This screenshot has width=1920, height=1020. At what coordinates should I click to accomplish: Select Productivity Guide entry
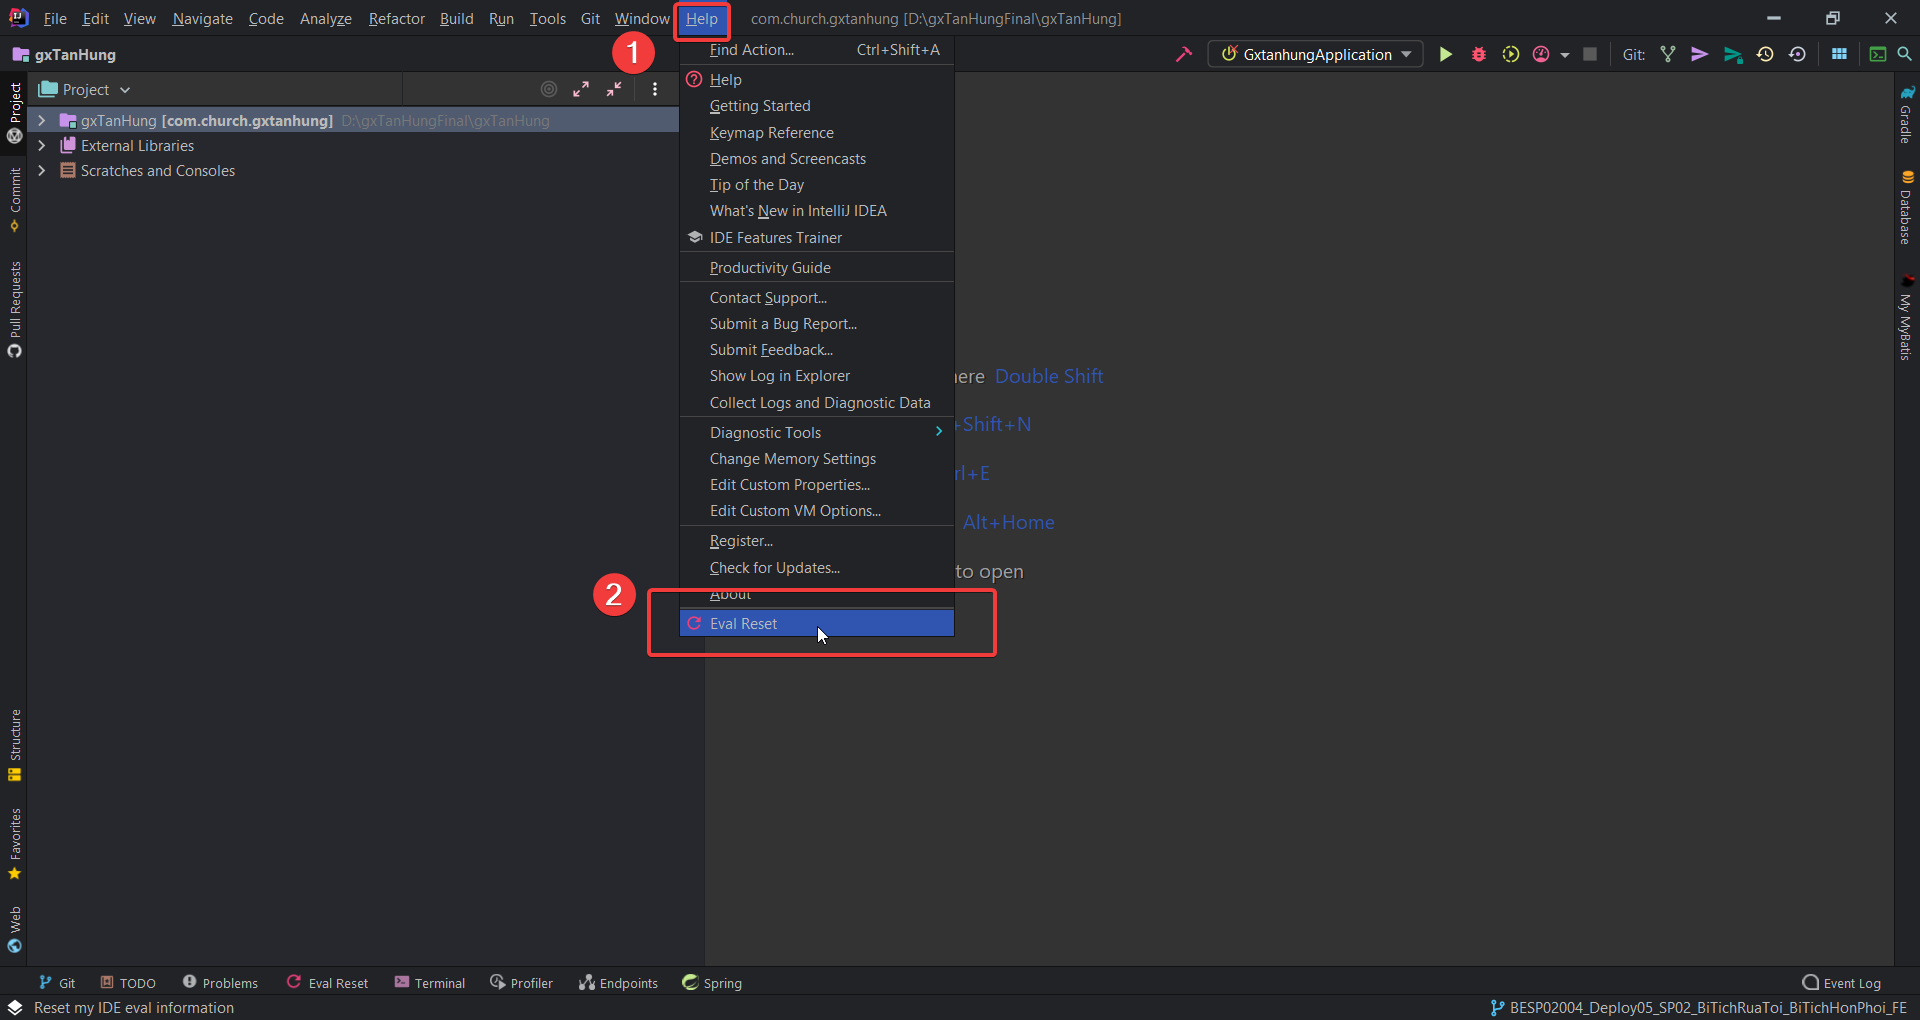pos(817,268)
